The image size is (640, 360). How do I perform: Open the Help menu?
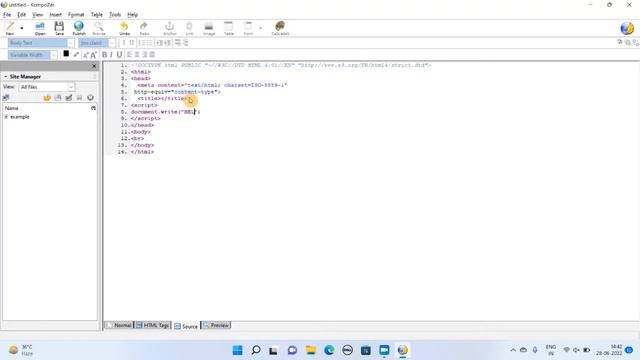click(133, 15)
